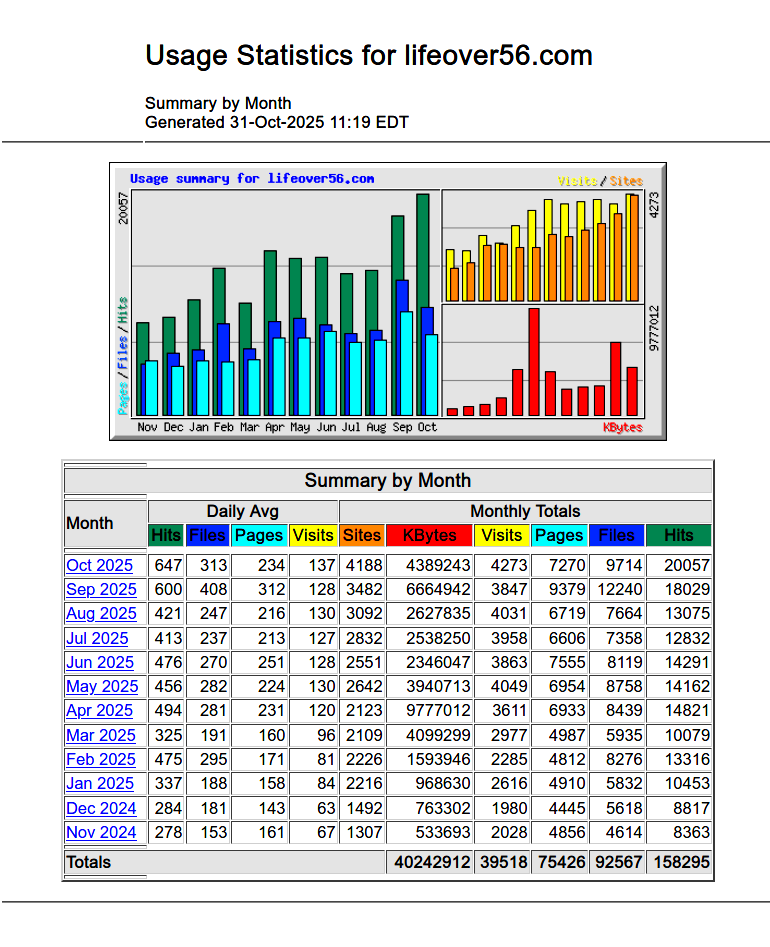Select the Feb 2025 month link
This screenshot has width=770, height=947.
tap(100, 759)
